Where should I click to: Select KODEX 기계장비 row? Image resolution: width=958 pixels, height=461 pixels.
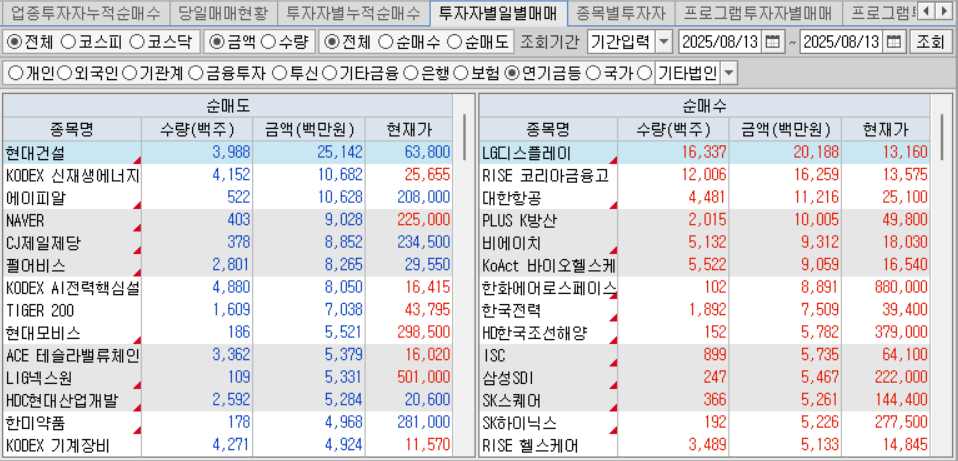(228, 445)
